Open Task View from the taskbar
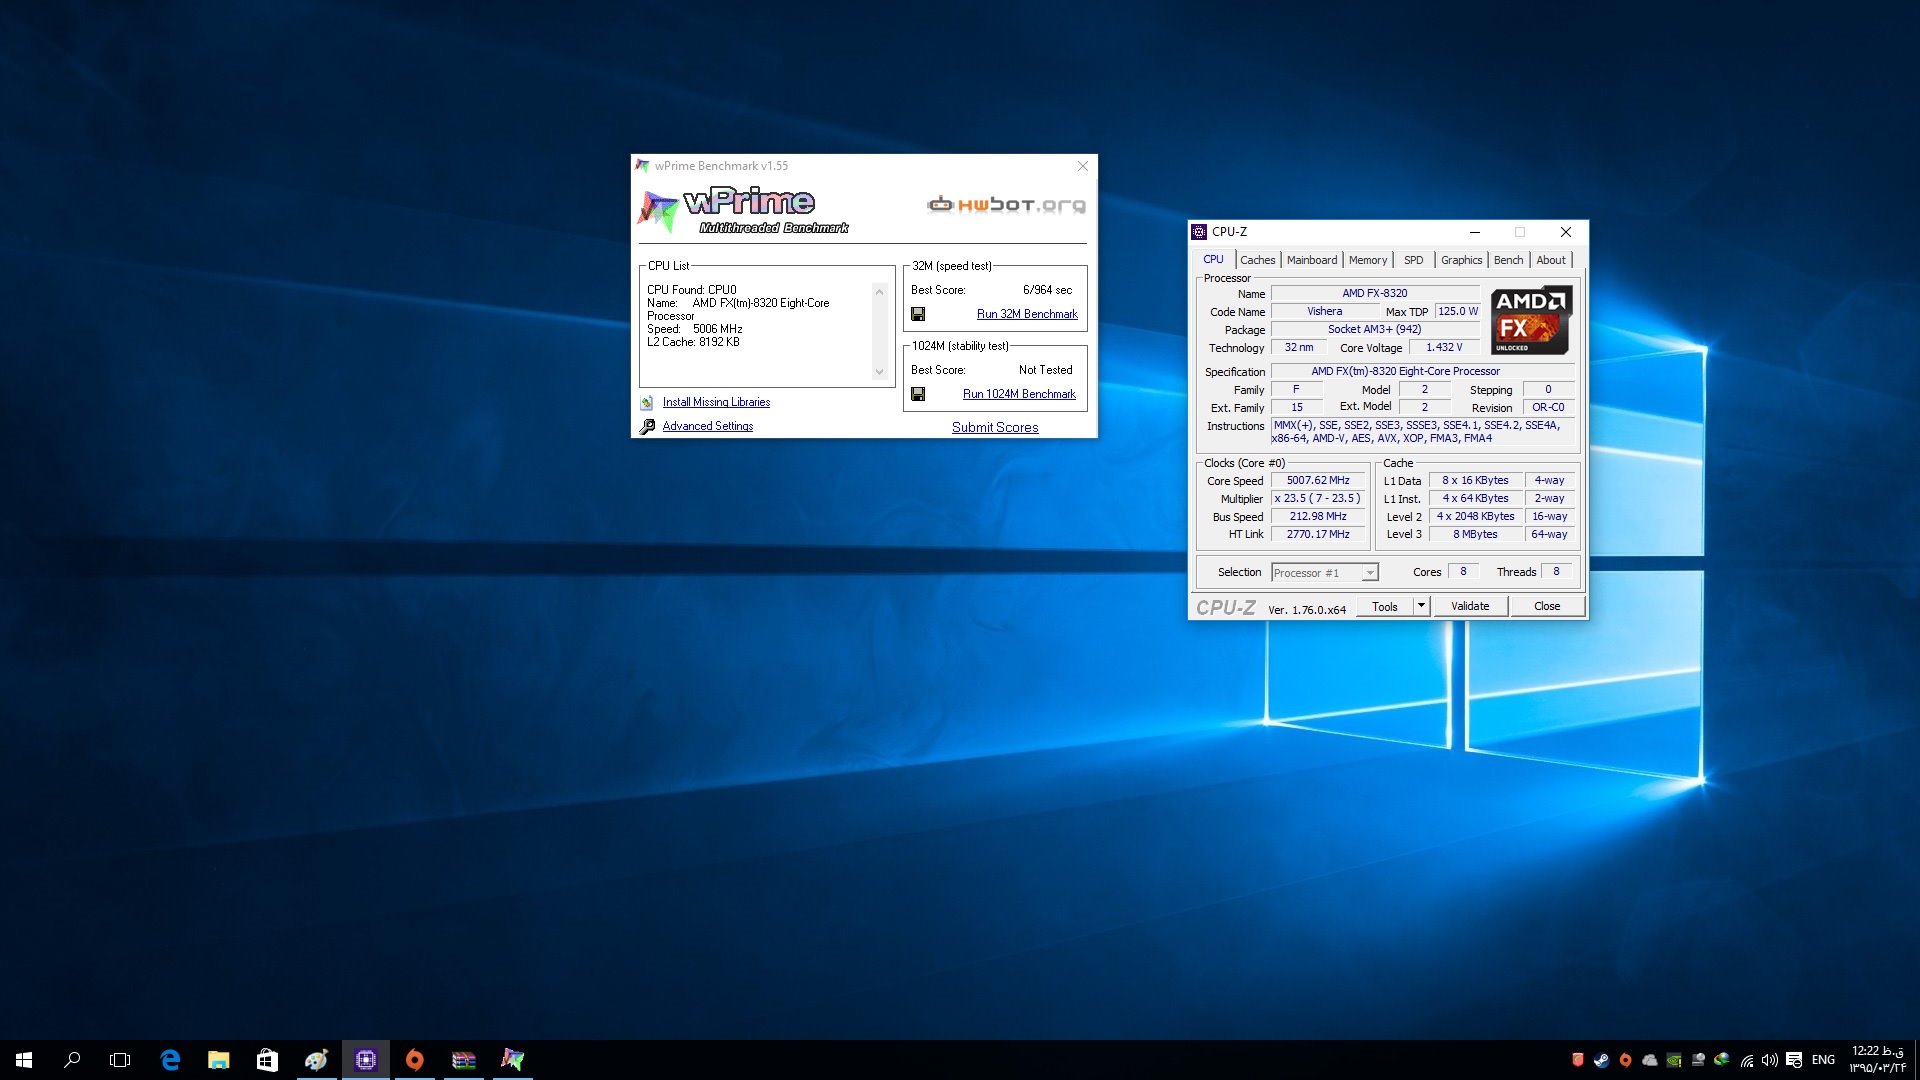The image size is (1920, 1080). pos(120,1060)
